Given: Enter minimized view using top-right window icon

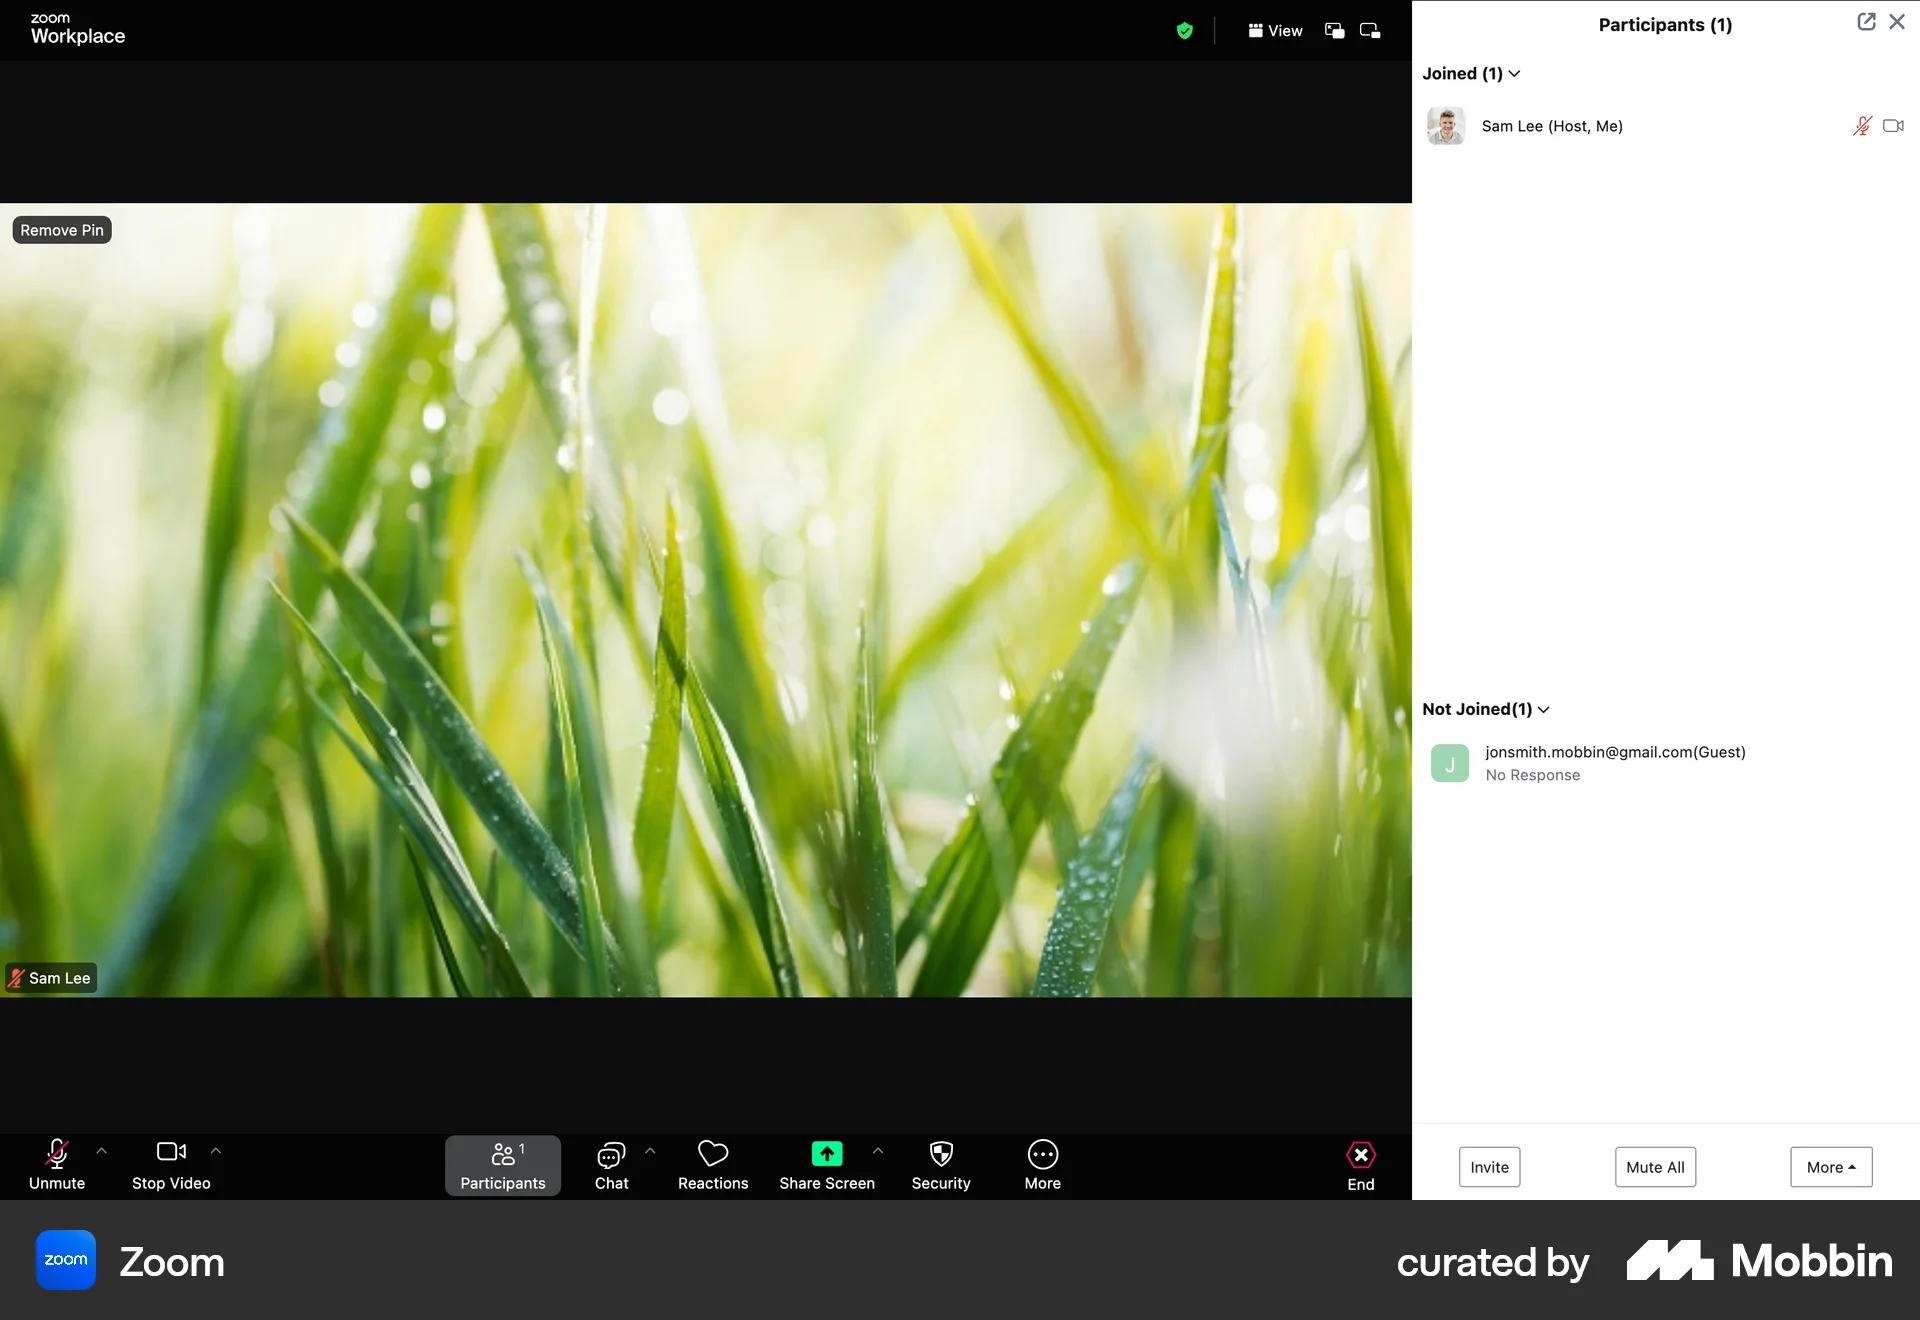Looking at the screenshot, I should click(x=1368, y=30).
